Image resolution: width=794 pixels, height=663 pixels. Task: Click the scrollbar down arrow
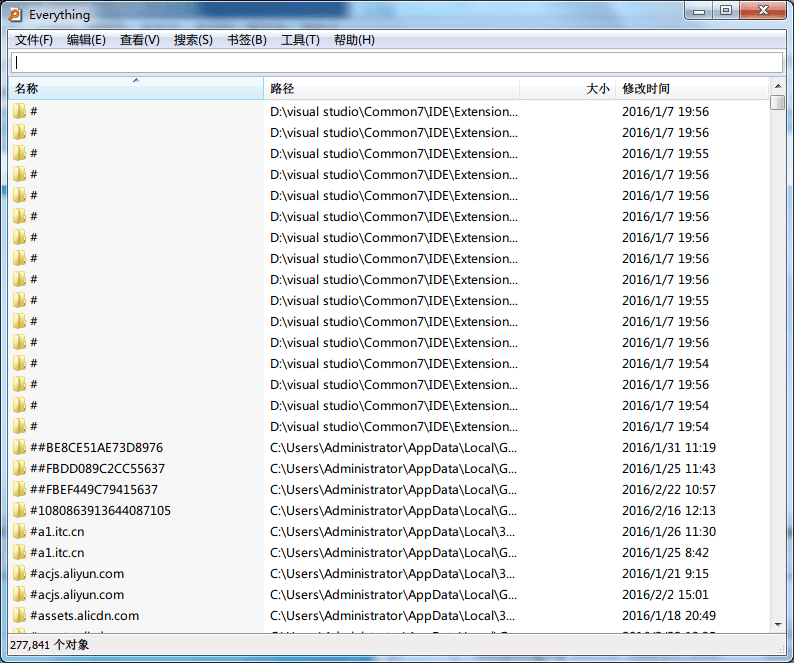pyautogui.click(x=778, y=625)
